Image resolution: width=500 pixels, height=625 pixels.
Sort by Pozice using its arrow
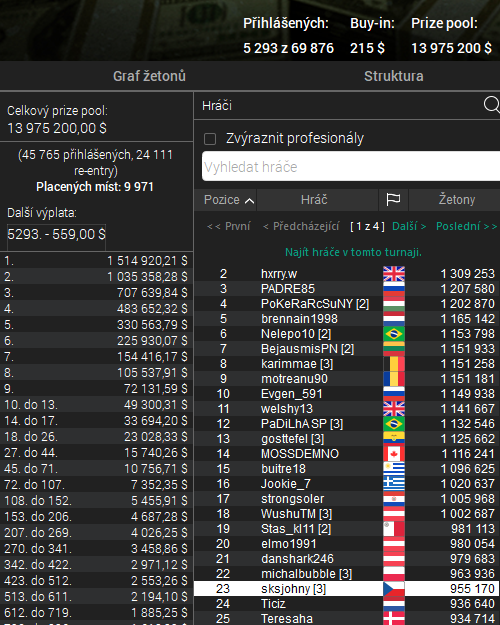coord(250,200)
